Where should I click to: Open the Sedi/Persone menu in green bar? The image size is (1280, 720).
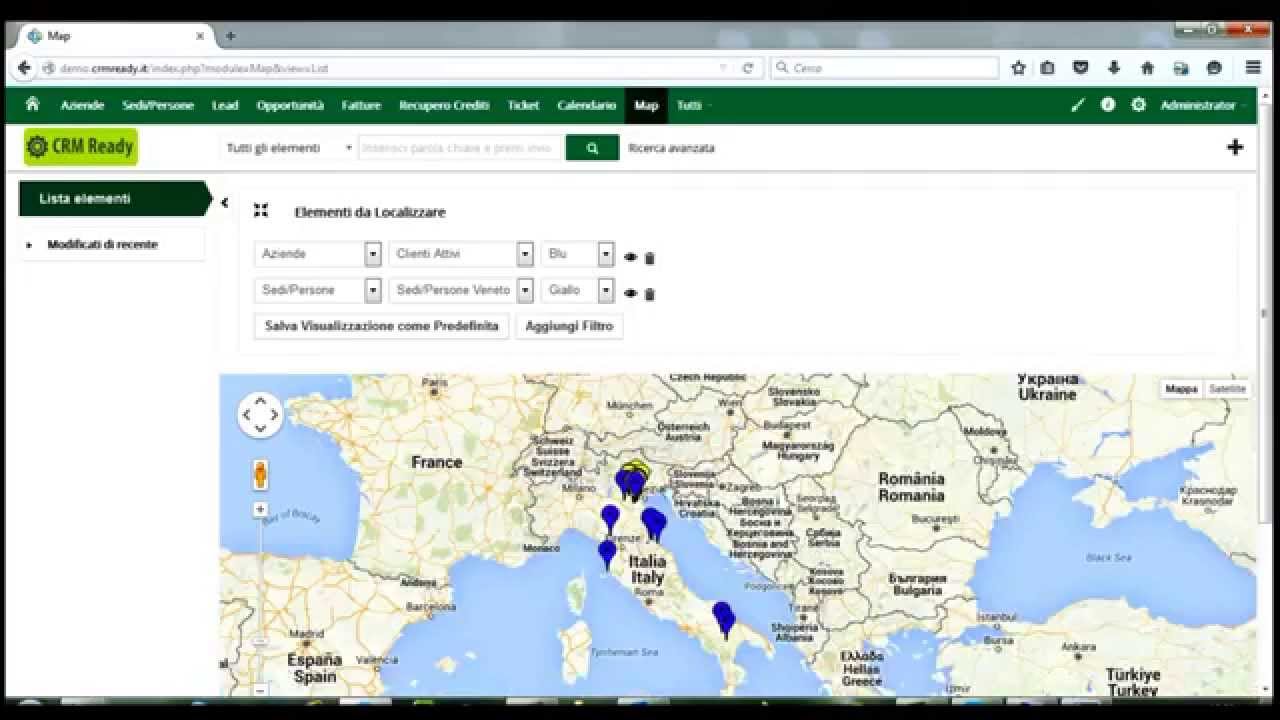point(158,105)
